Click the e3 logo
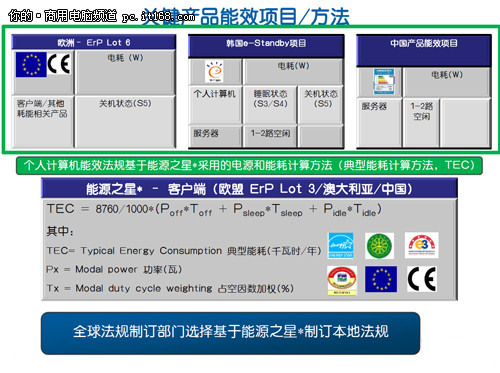 tap(422, 245)
